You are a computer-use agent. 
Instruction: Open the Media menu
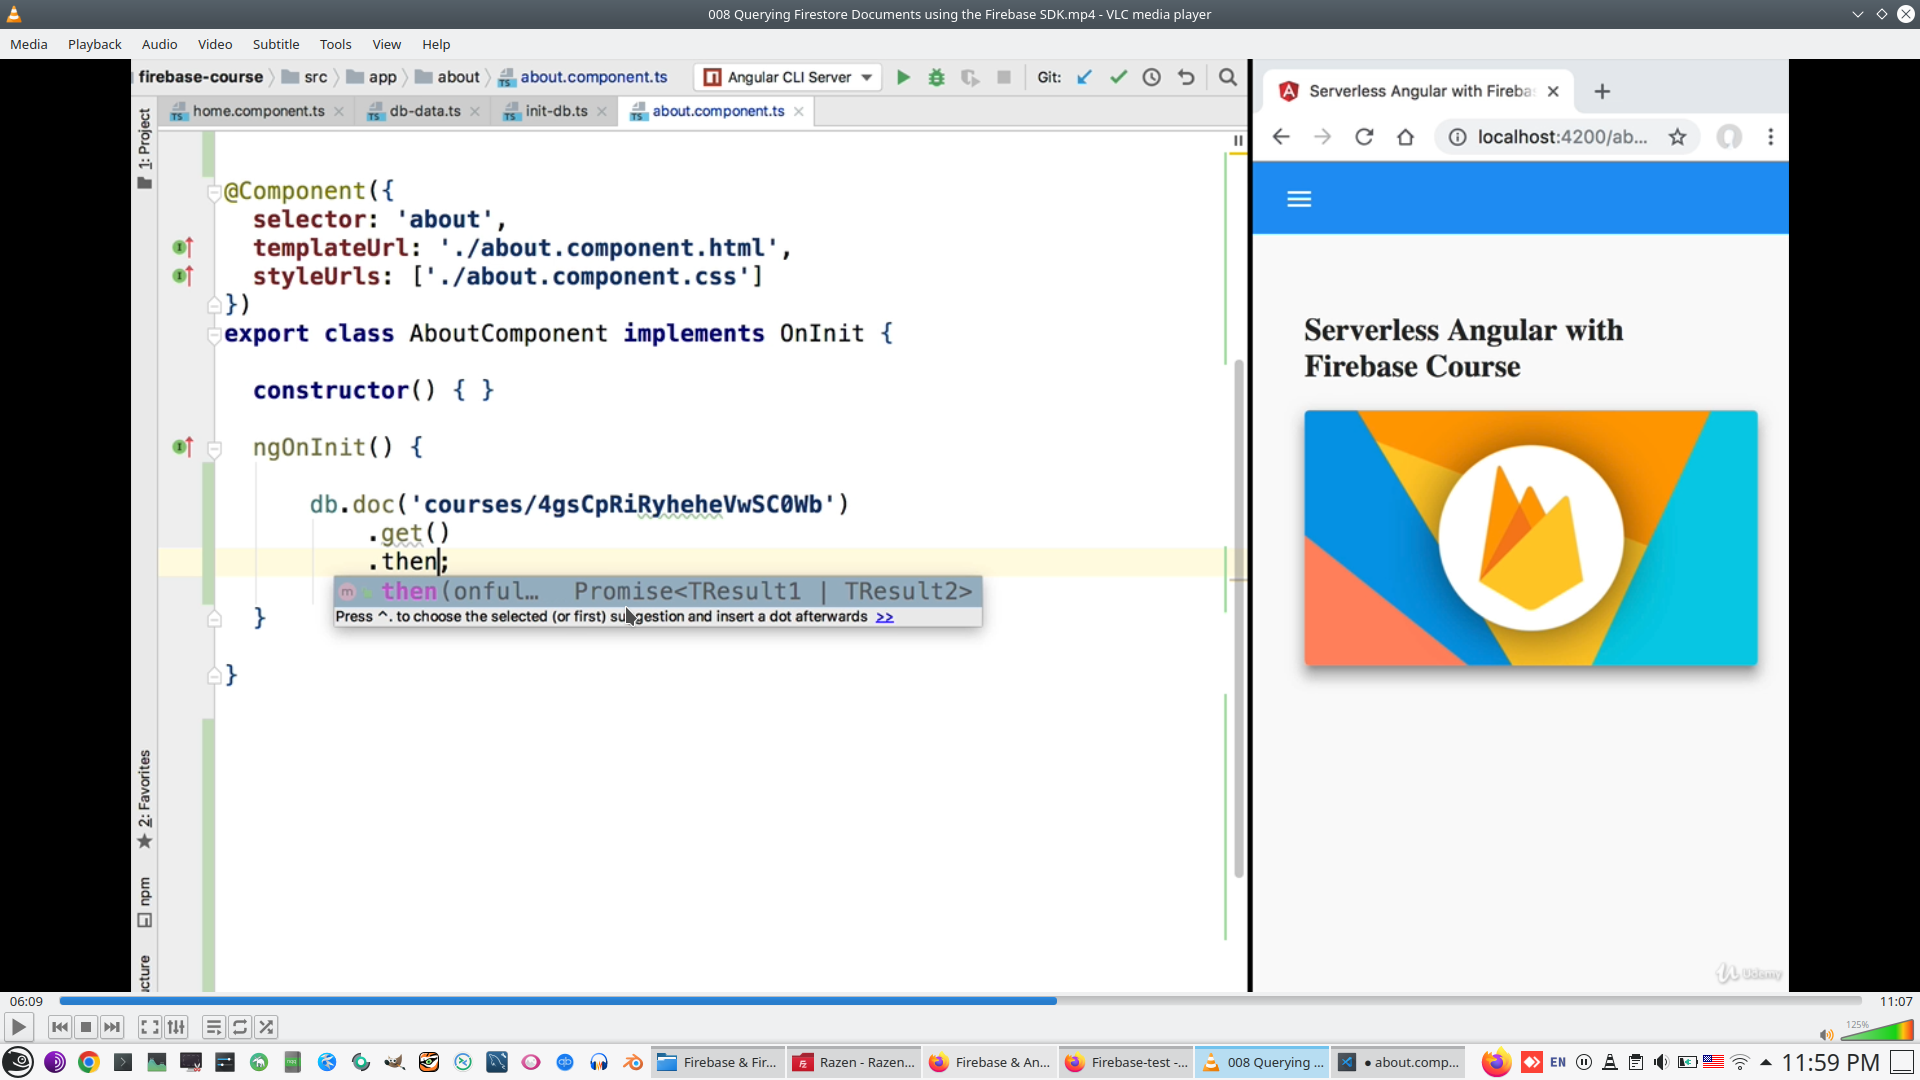pos(28,44)
